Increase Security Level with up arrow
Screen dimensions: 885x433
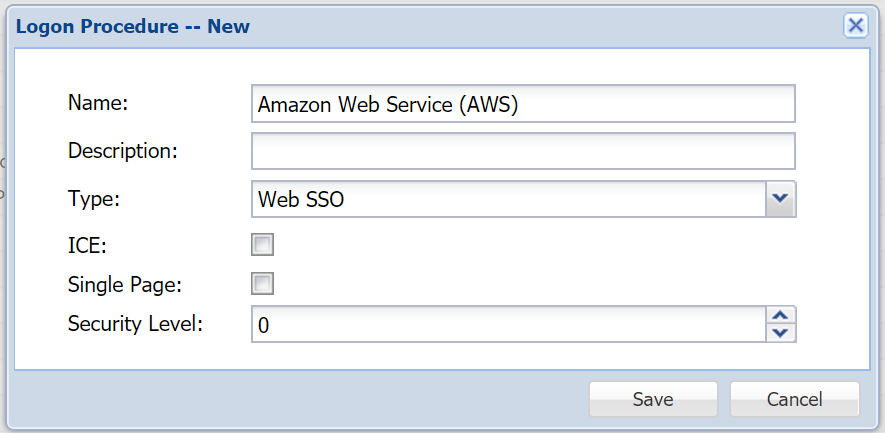(780, 315)
